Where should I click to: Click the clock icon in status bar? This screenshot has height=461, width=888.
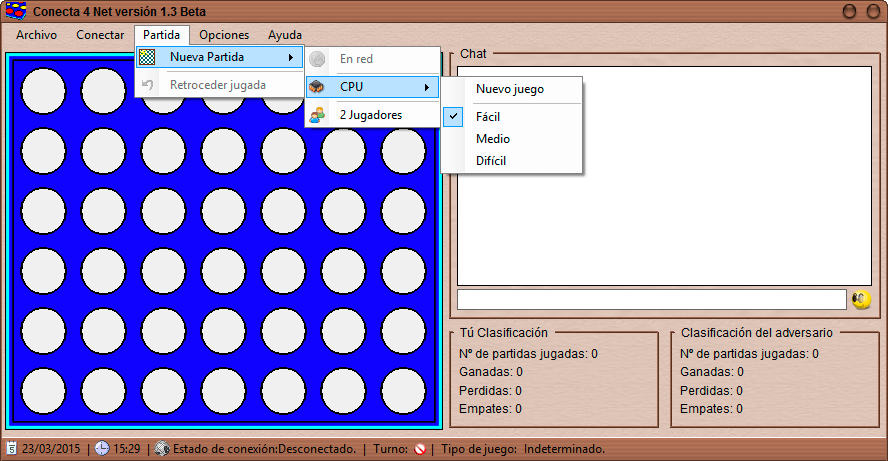click(102, 449)
